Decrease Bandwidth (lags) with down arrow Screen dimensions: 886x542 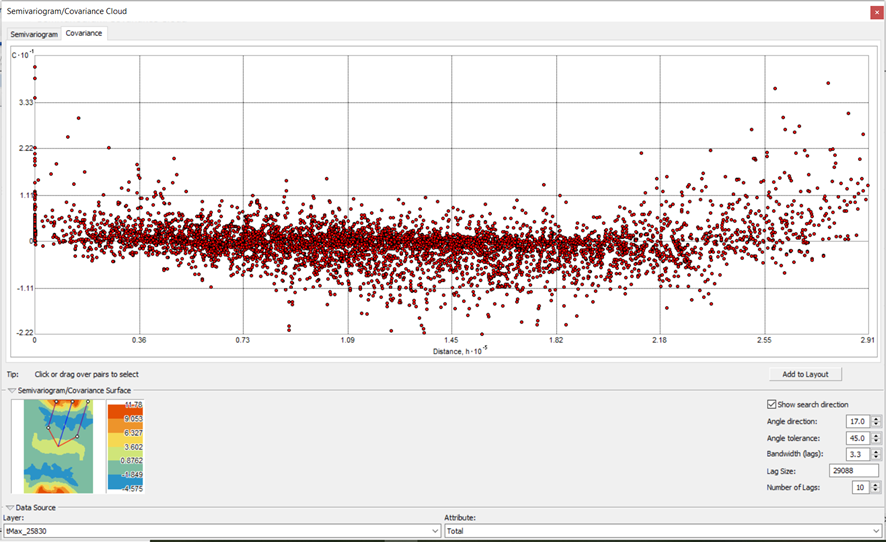tap(876, 458)
